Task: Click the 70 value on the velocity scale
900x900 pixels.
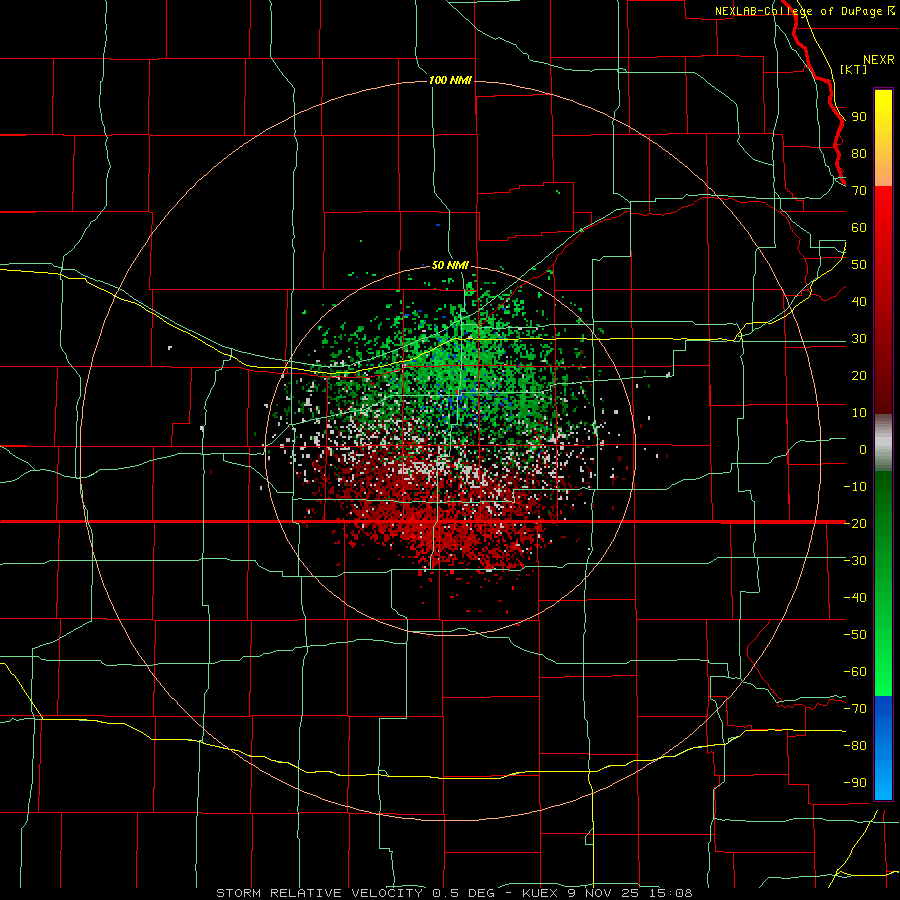Action: pyautogui.click(x=859, y=191)
